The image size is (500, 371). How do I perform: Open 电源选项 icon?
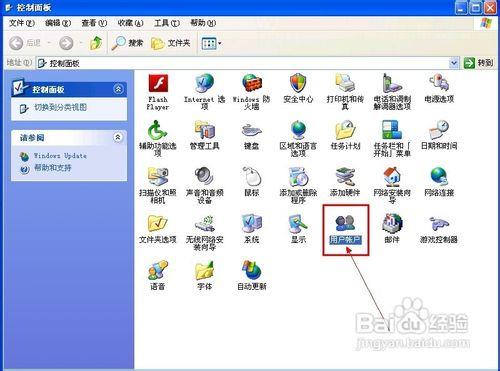click(x=439, y=83)
